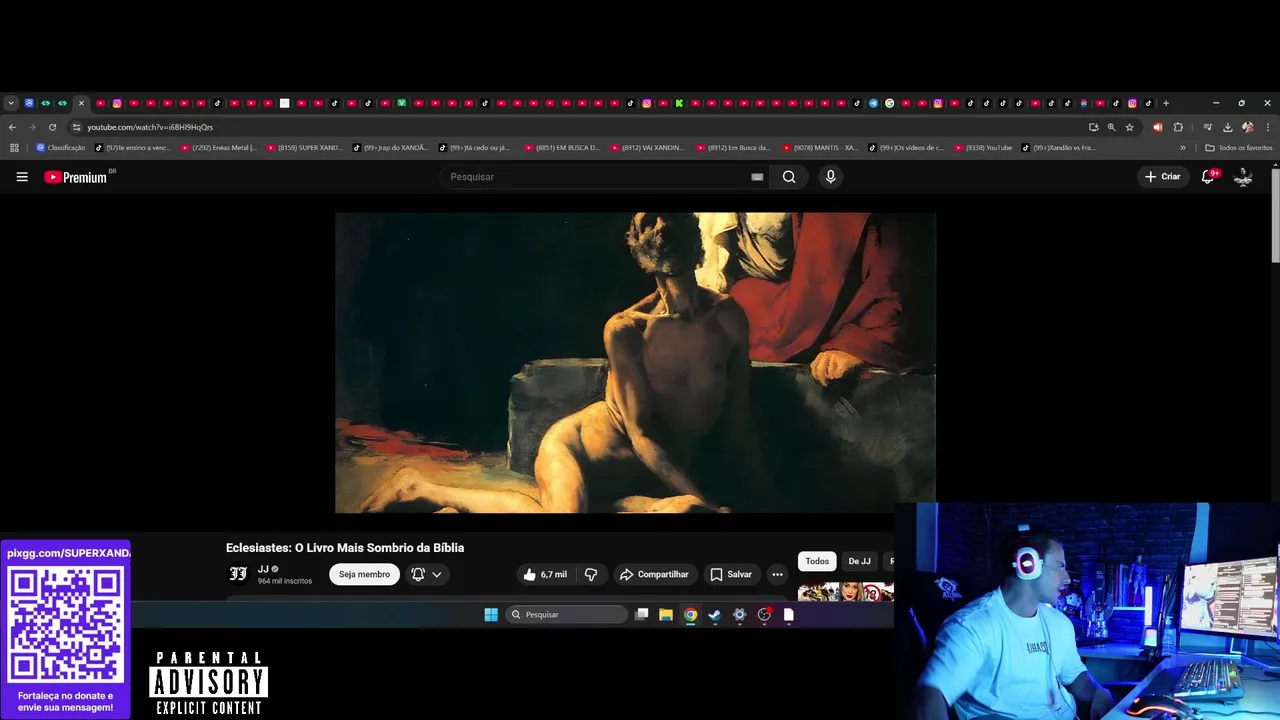The image size is (1280, 720).
Task: Open Chrome three-dot menu
Action: pyautogui.click(x=1268, y=127)
